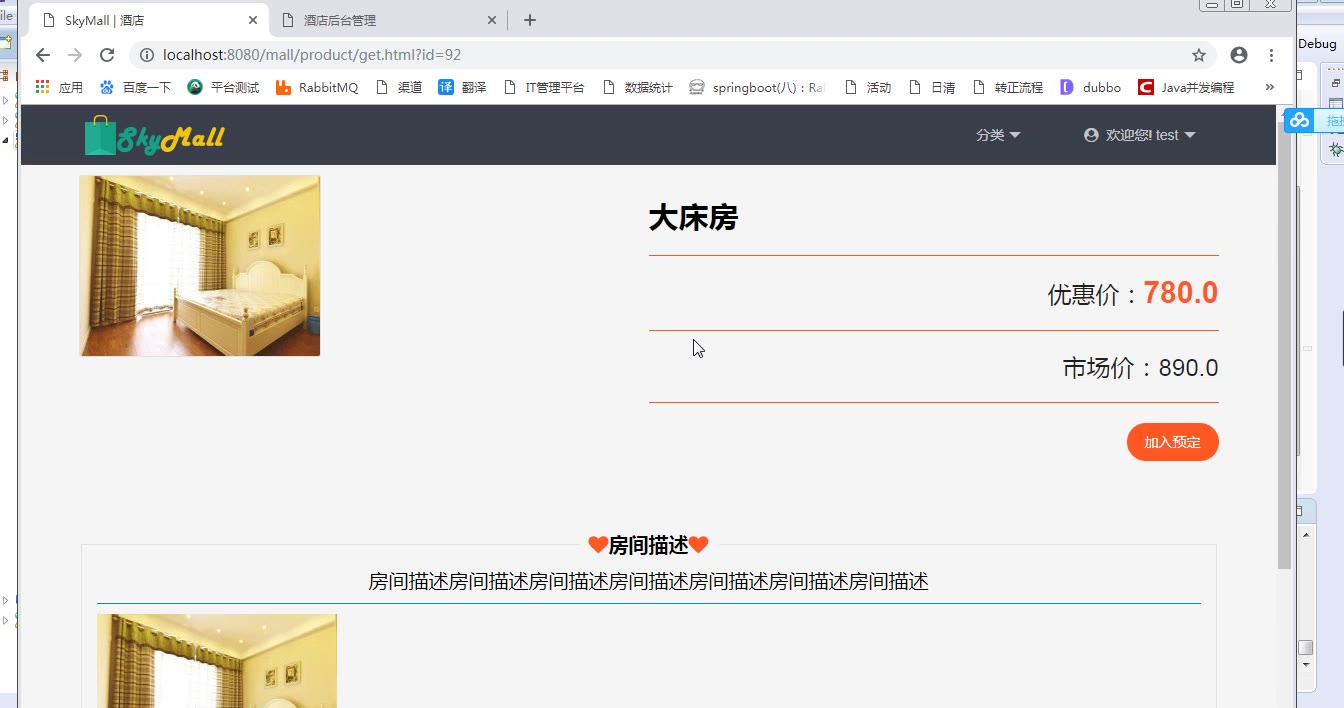Click the 大床房 room thumbnail image

[200, 266]
